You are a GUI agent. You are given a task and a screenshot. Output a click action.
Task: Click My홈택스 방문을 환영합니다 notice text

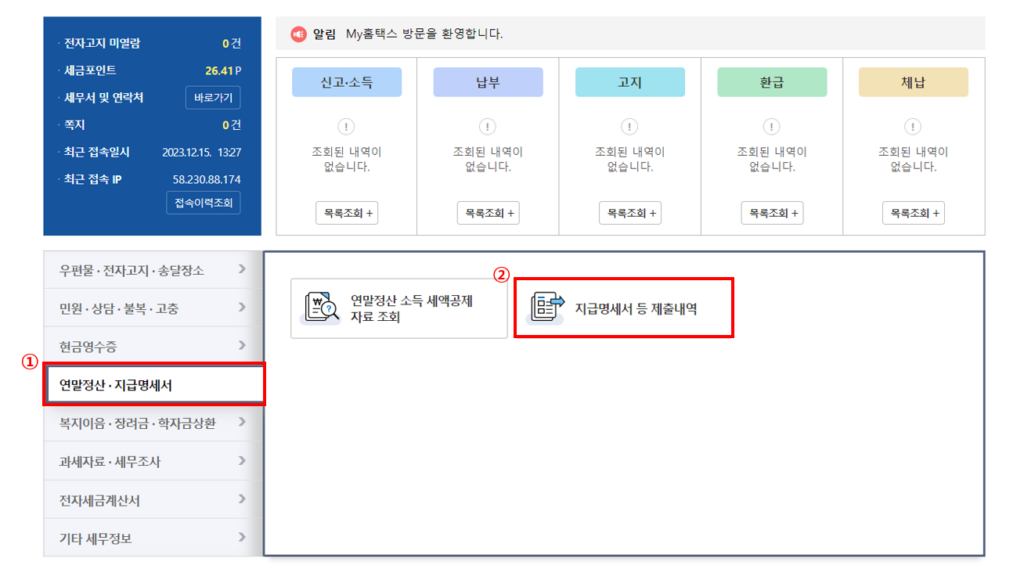coord(424,34)
